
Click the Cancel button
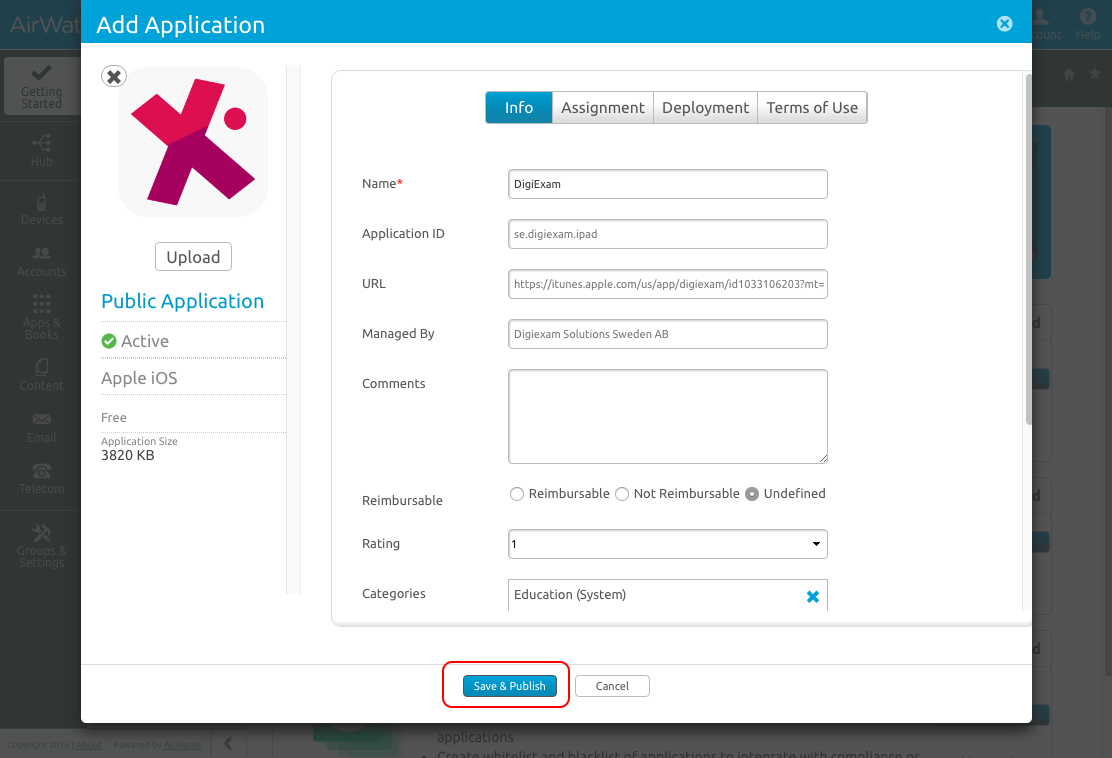[x=612, y=686]
